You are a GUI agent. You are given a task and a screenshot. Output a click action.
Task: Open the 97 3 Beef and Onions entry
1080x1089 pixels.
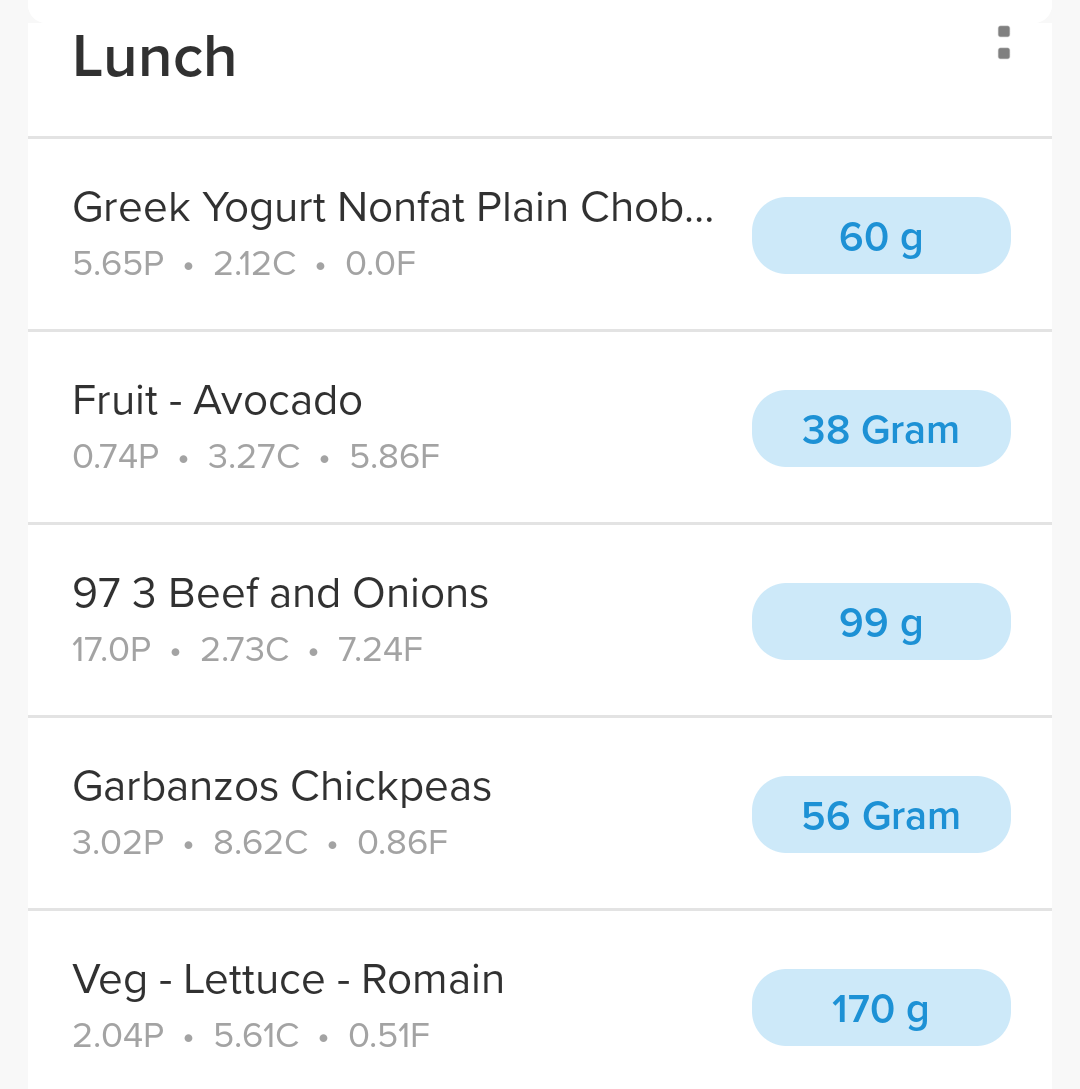click(x=281, y=594)
